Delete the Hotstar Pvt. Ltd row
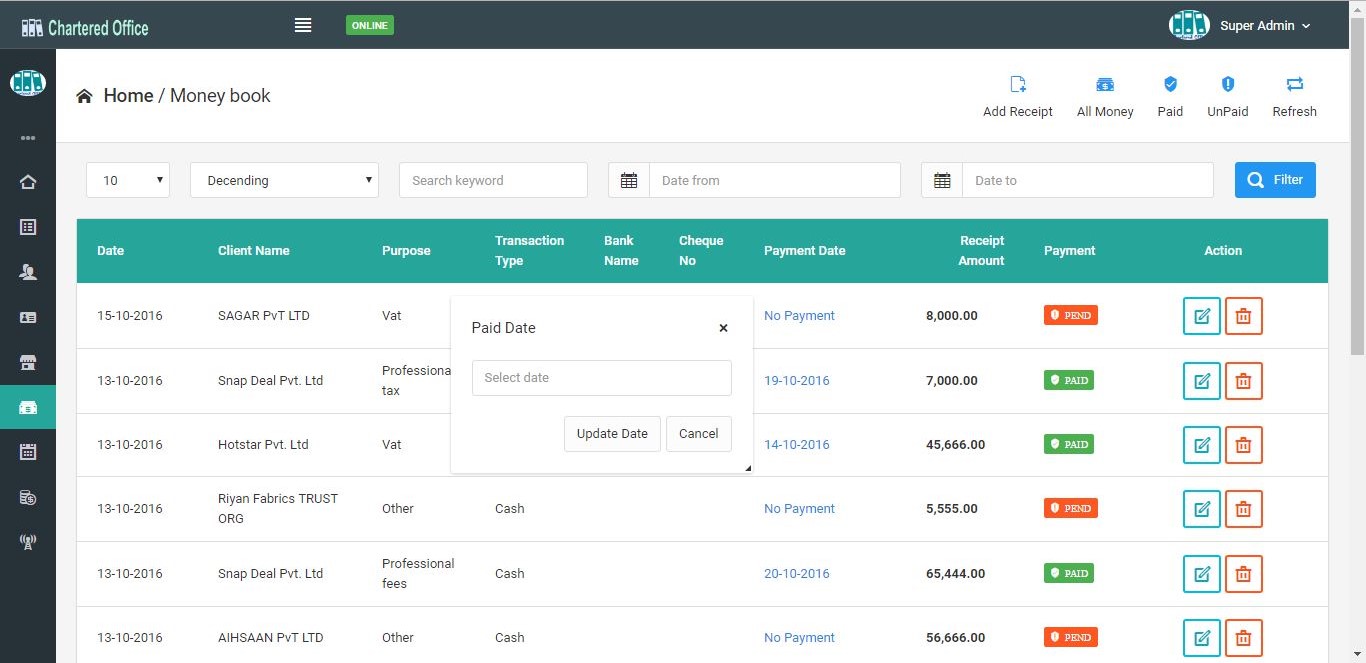Image resolution: width=1366 pixels, height=663 pixels. (1244, 445)
